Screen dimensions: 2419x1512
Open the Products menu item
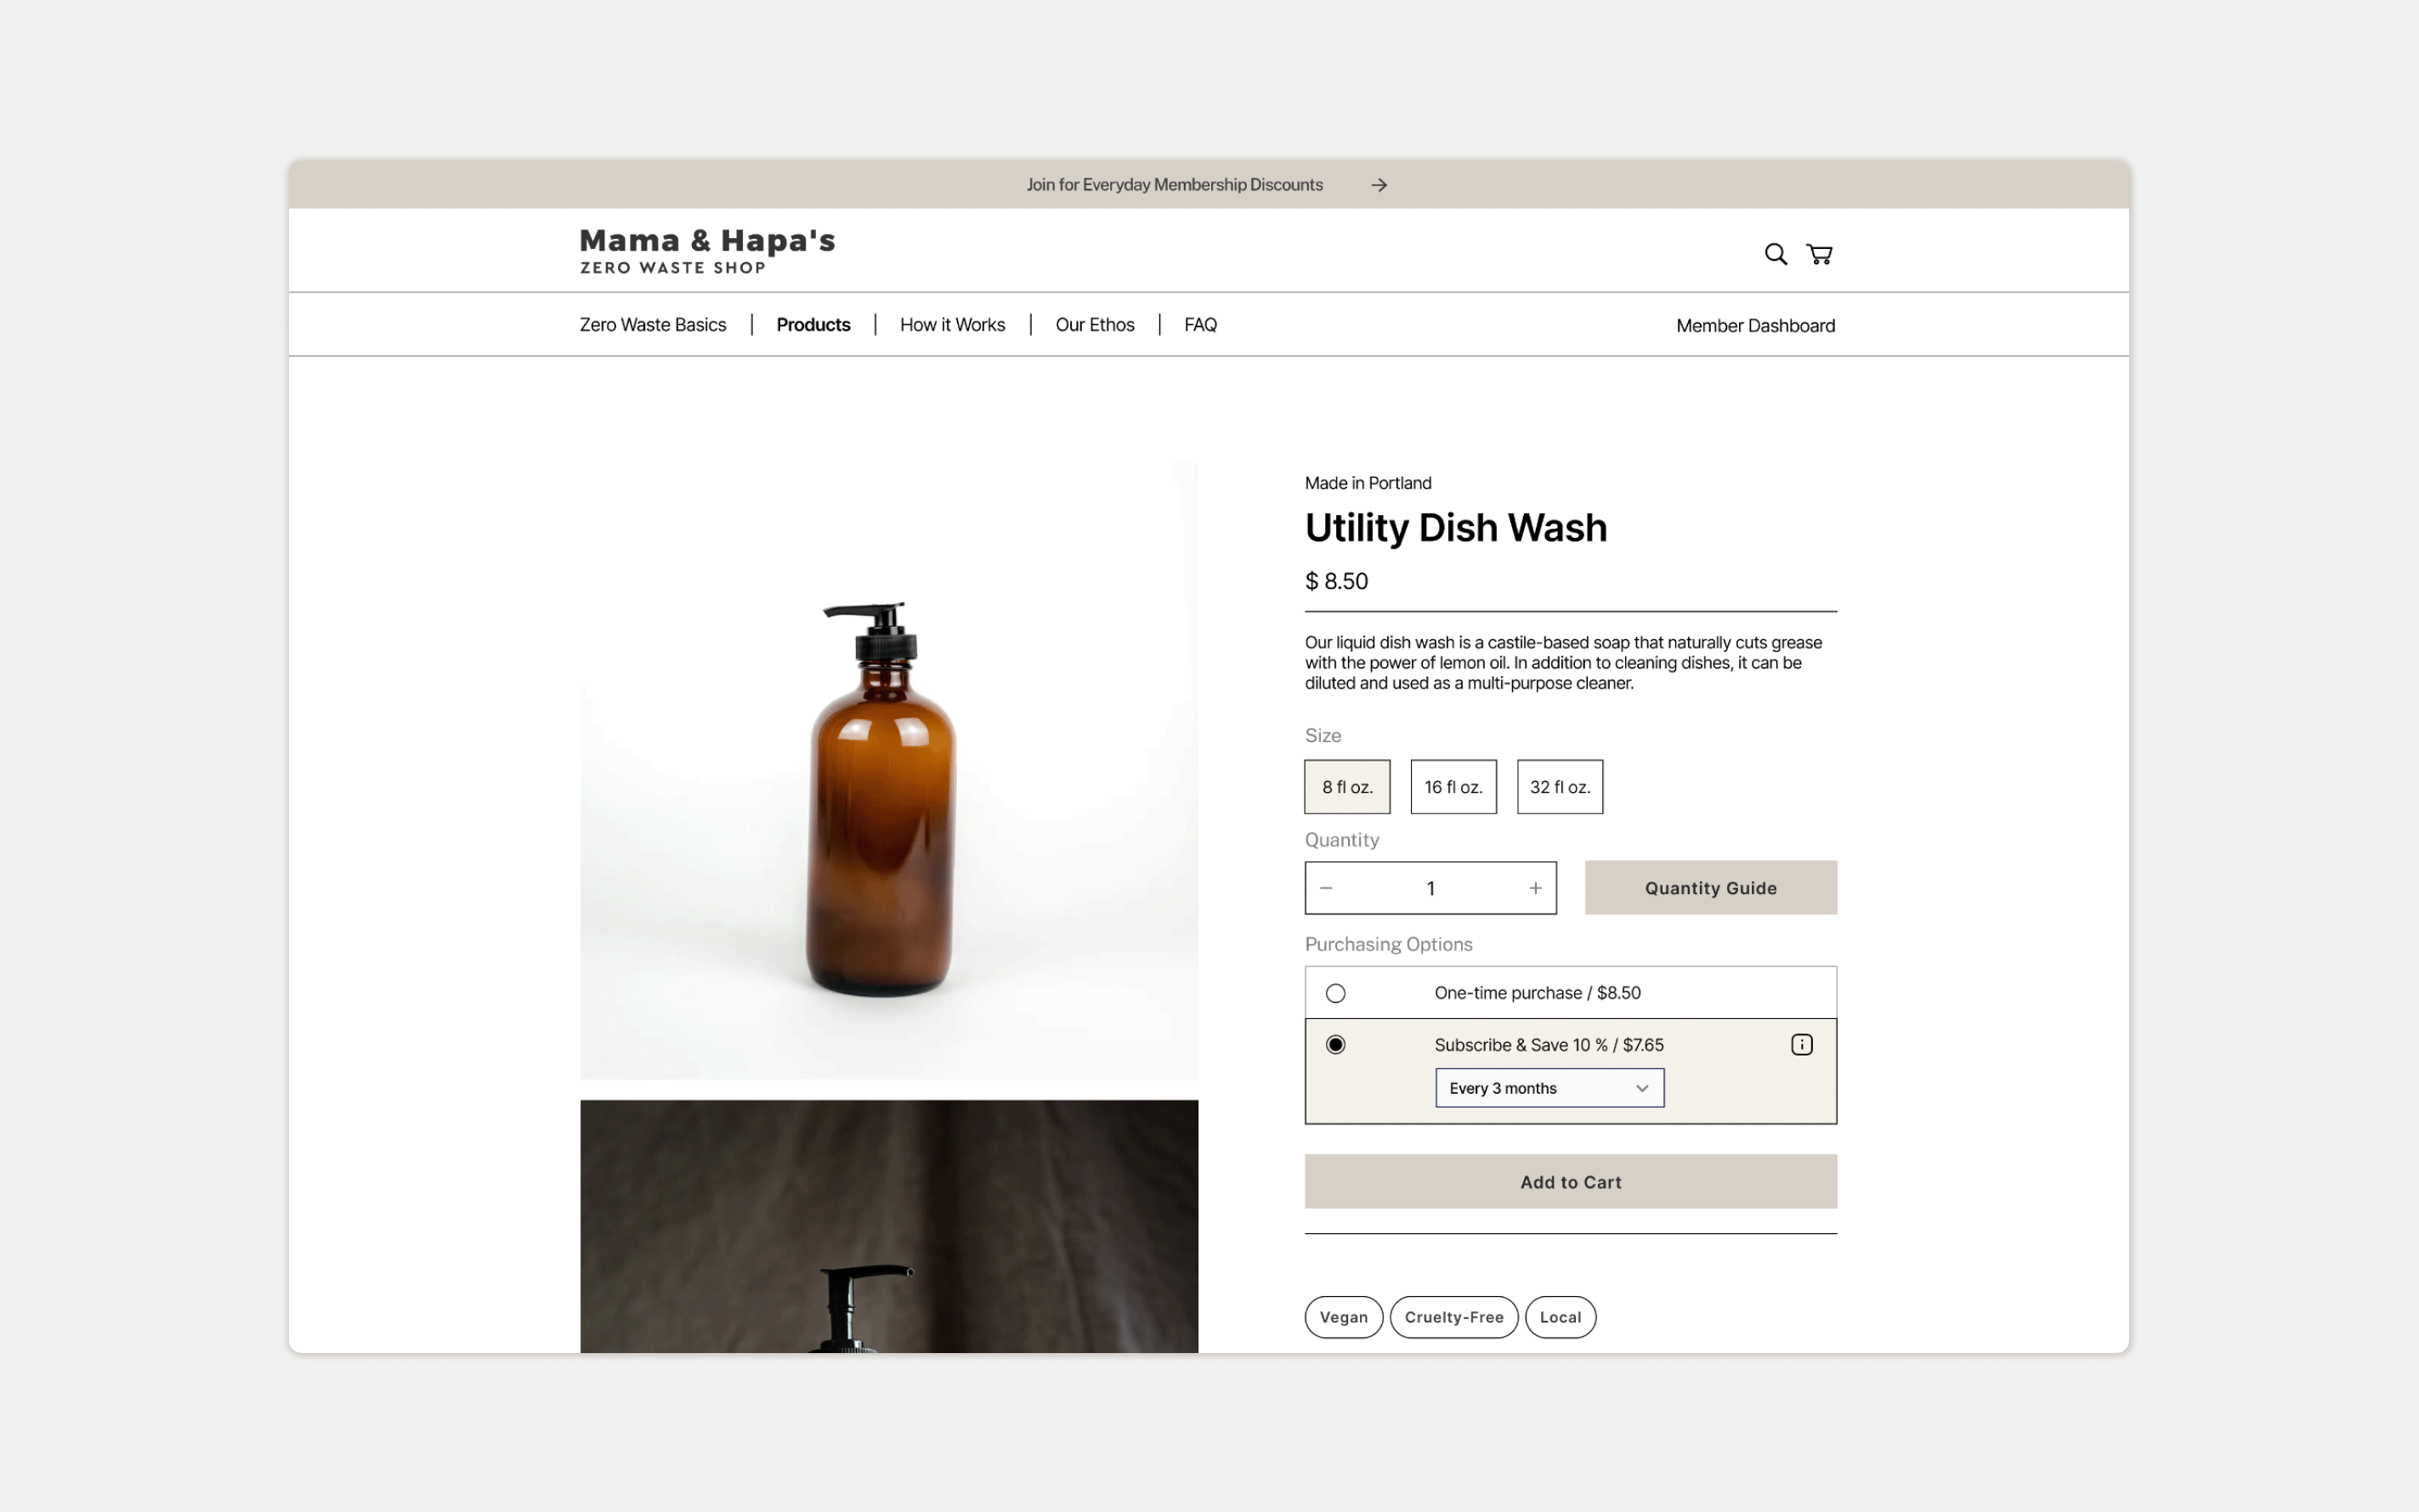click(813, 325)
